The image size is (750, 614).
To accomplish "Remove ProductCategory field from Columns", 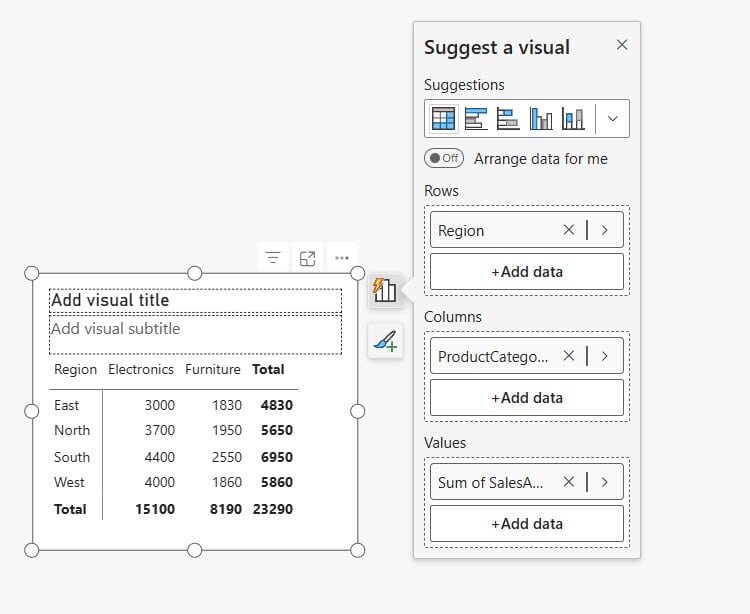I will tap(568, 356).
